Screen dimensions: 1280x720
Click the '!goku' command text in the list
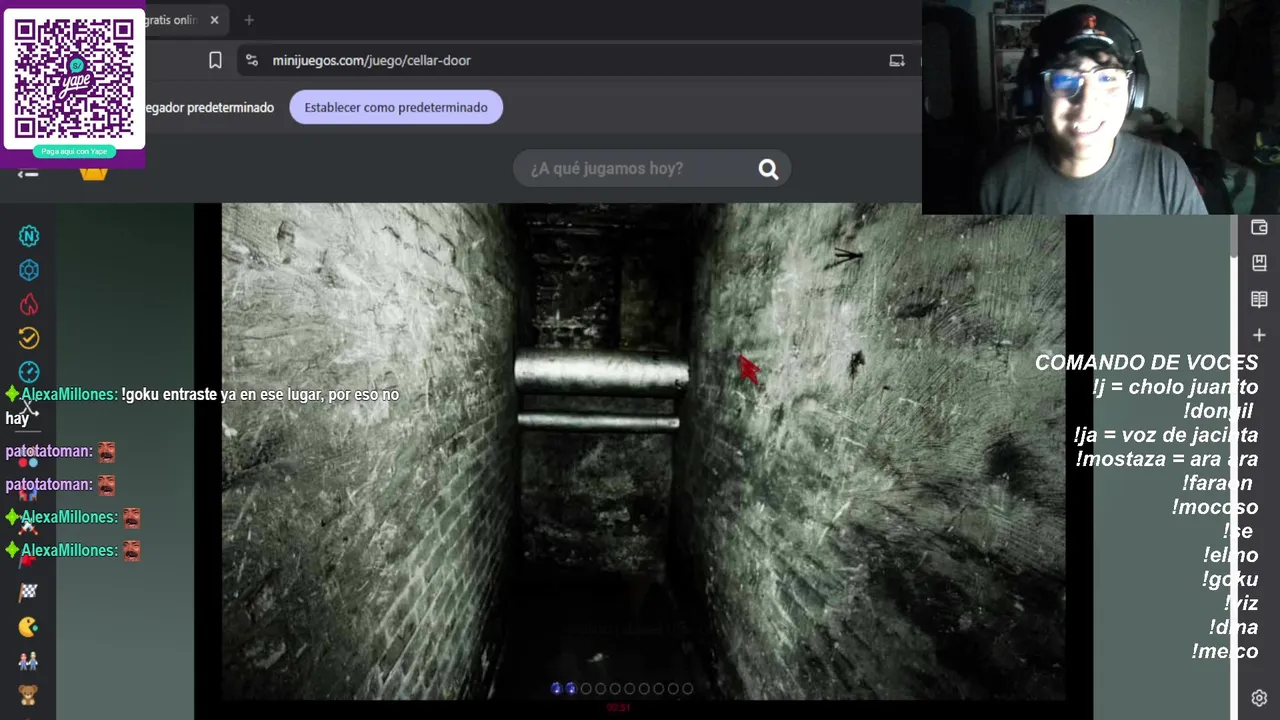coord(1230,579)
